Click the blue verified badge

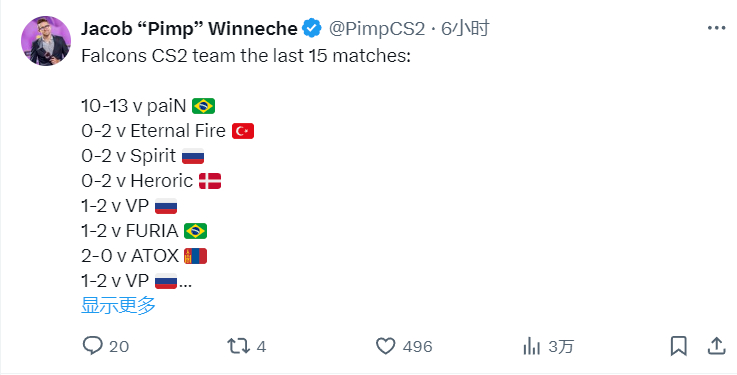pyautogui.click(x=312, y=29)
